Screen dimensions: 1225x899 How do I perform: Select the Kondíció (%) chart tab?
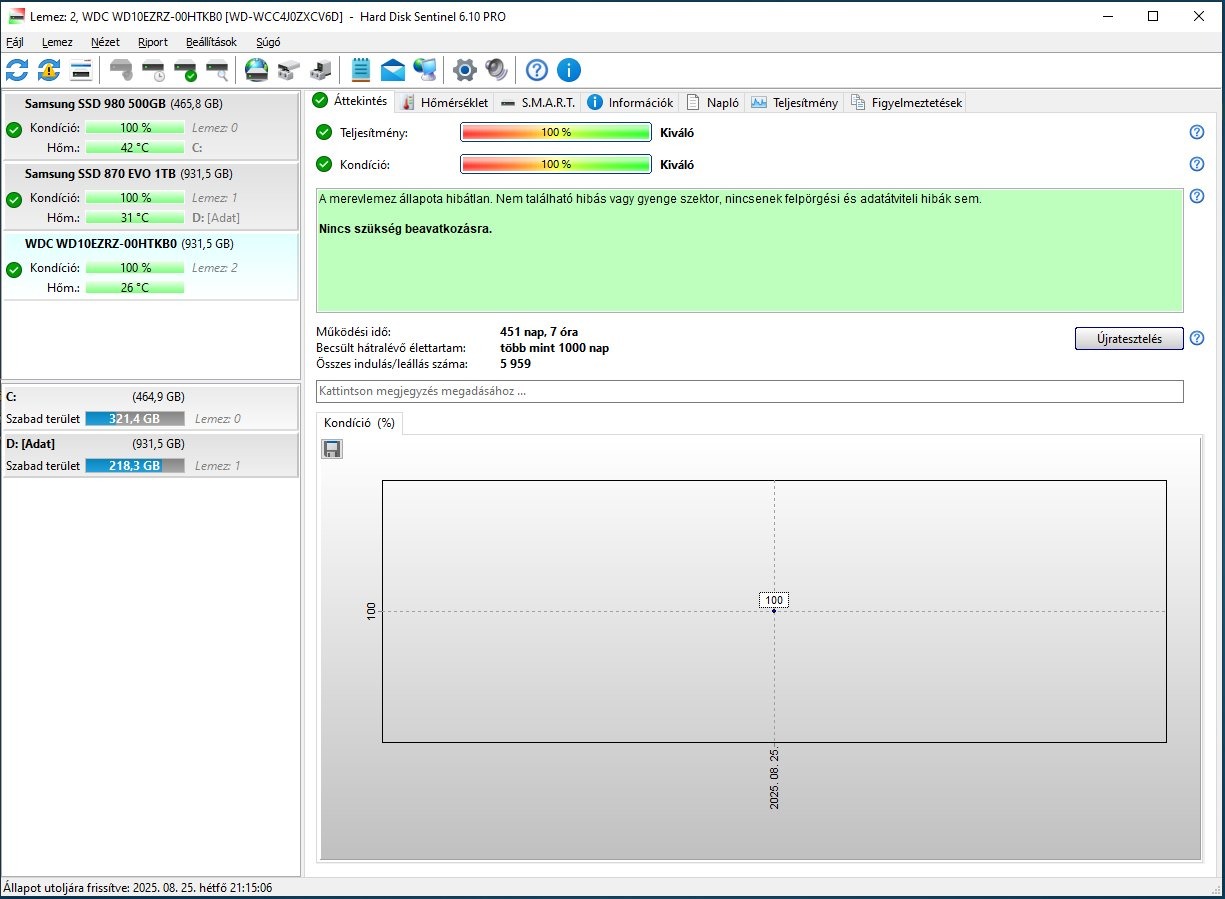point(360,423)
